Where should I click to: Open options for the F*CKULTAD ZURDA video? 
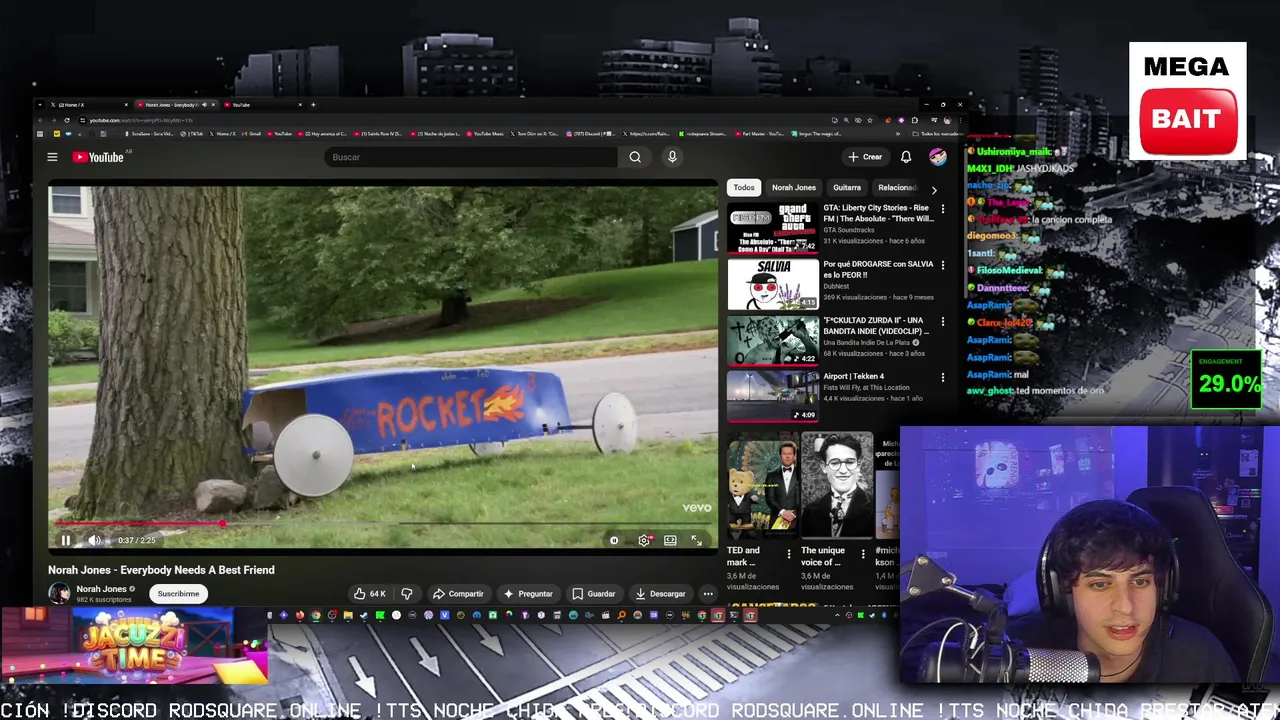pos(942,321)
